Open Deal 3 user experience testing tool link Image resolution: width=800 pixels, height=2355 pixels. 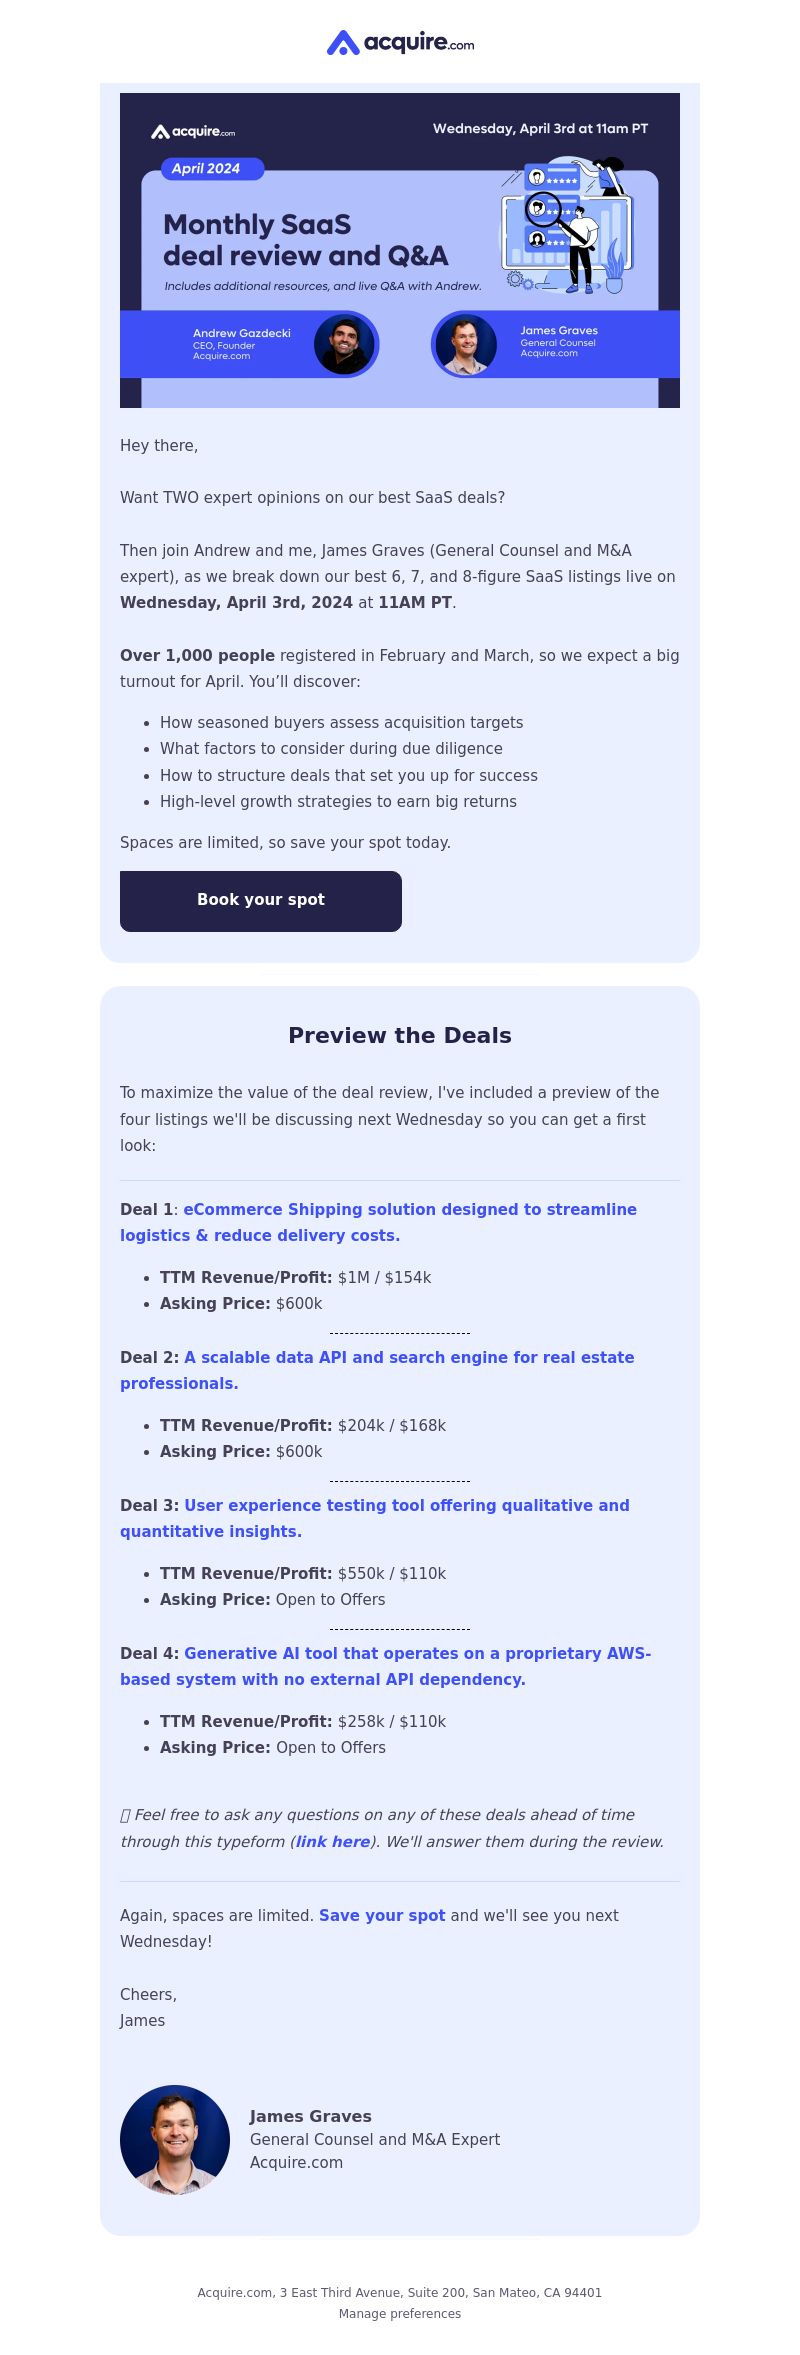(x=375, y=1518)
